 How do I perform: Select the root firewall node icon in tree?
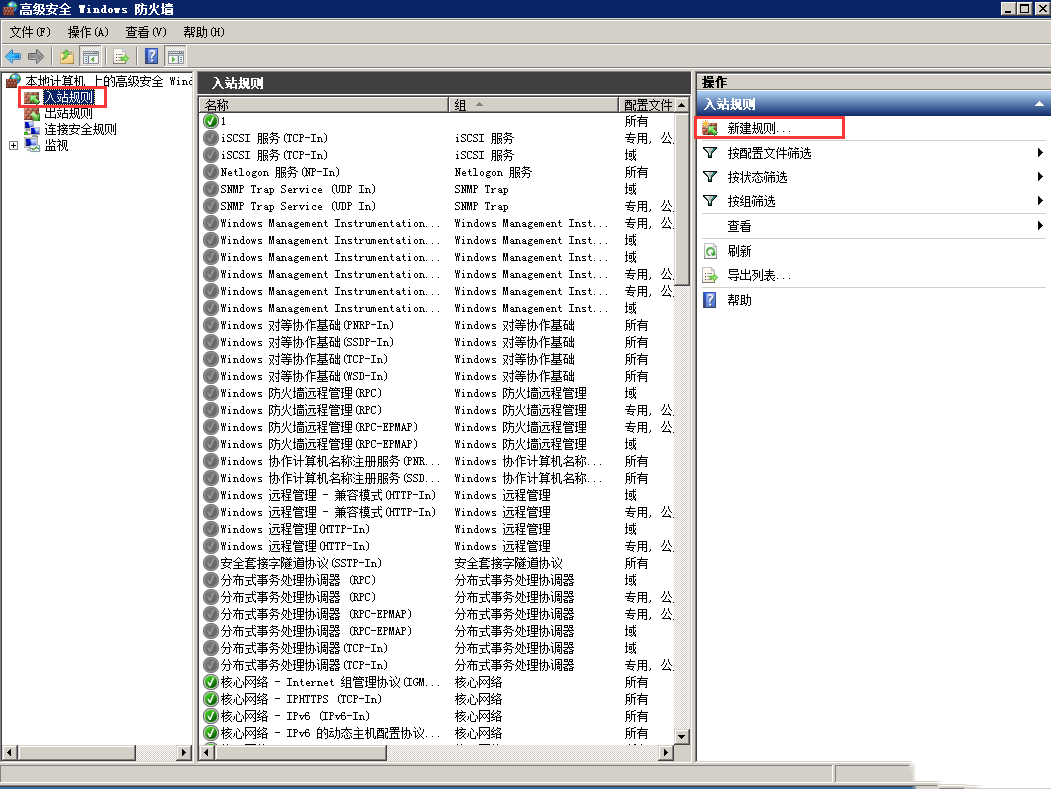click(x=13, y=81)
